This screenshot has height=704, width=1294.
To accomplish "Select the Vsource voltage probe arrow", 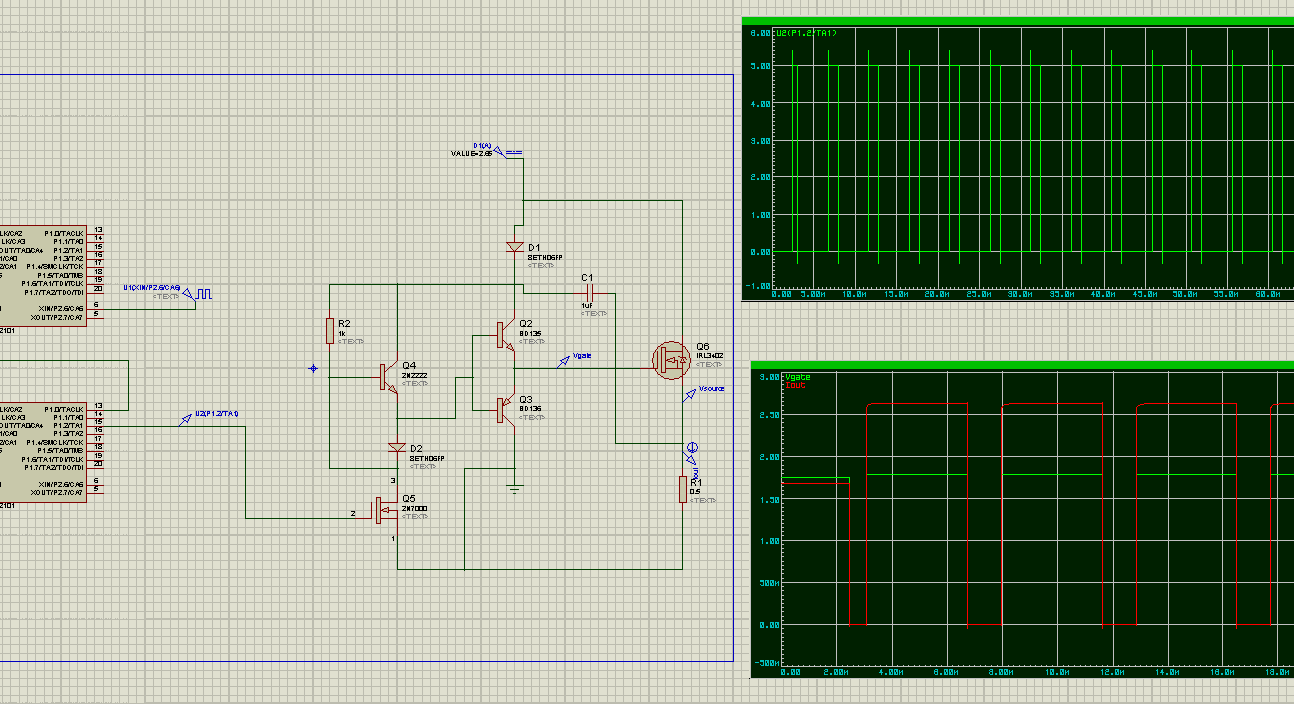I will point(689,396).
